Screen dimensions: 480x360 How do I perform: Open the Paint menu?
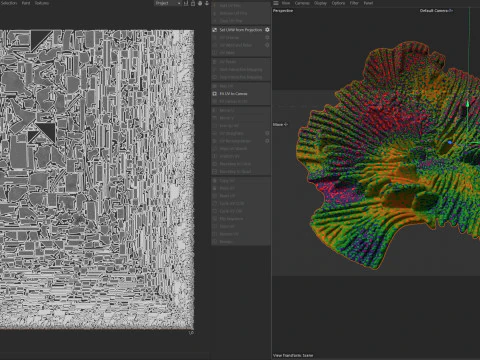pyautogui.click(x=26, y=3)
